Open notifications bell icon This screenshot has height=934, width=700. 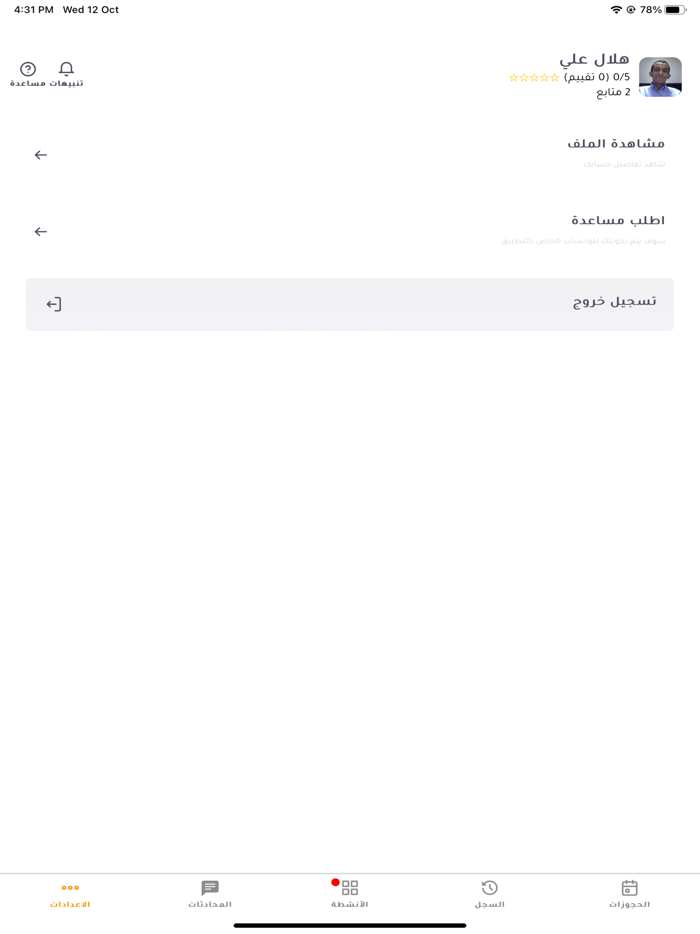pos(66,69)
